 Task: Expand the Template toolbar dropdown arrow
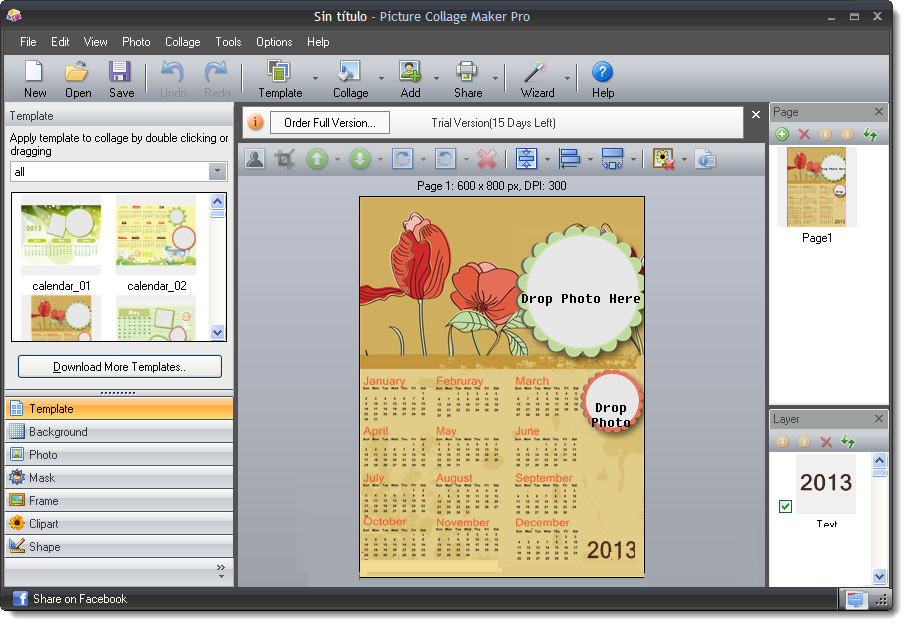[315, 78]
